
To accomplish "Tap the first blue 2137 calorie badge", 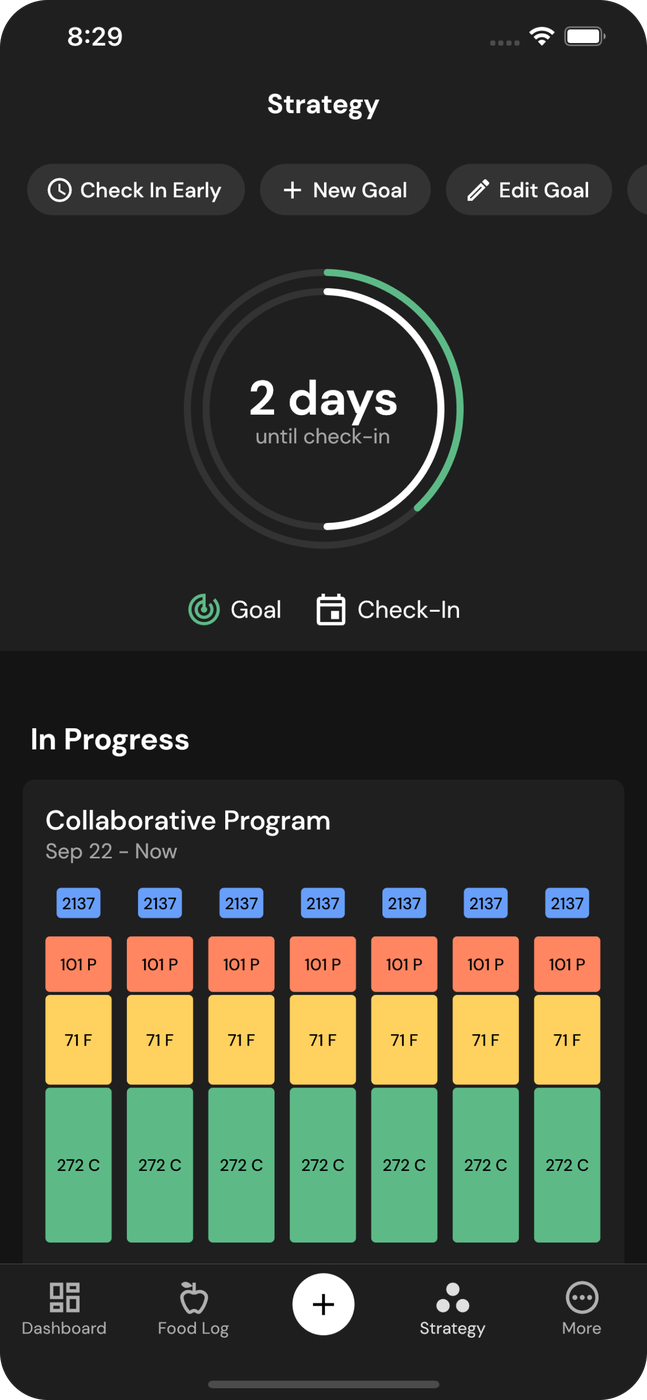I will point(78,903).
